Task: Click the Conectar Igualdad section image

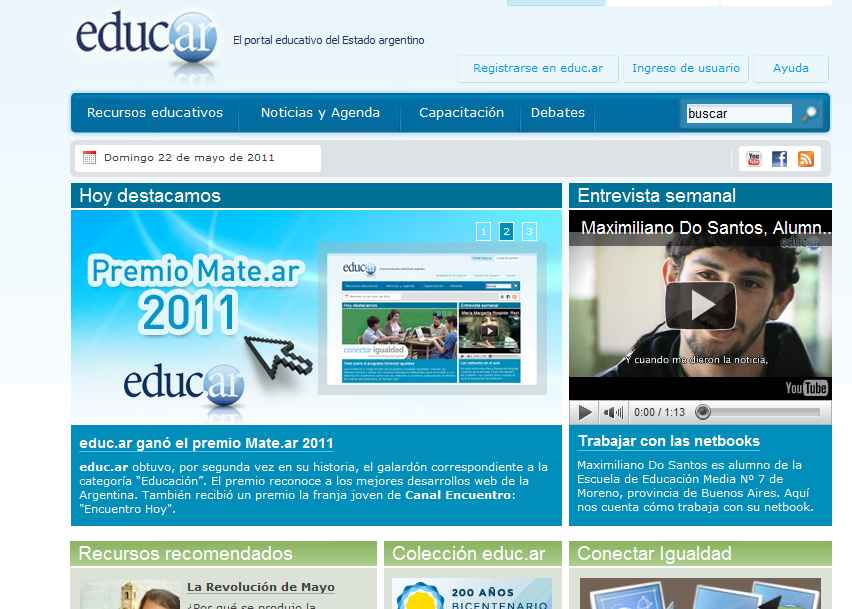Action: 700,593
